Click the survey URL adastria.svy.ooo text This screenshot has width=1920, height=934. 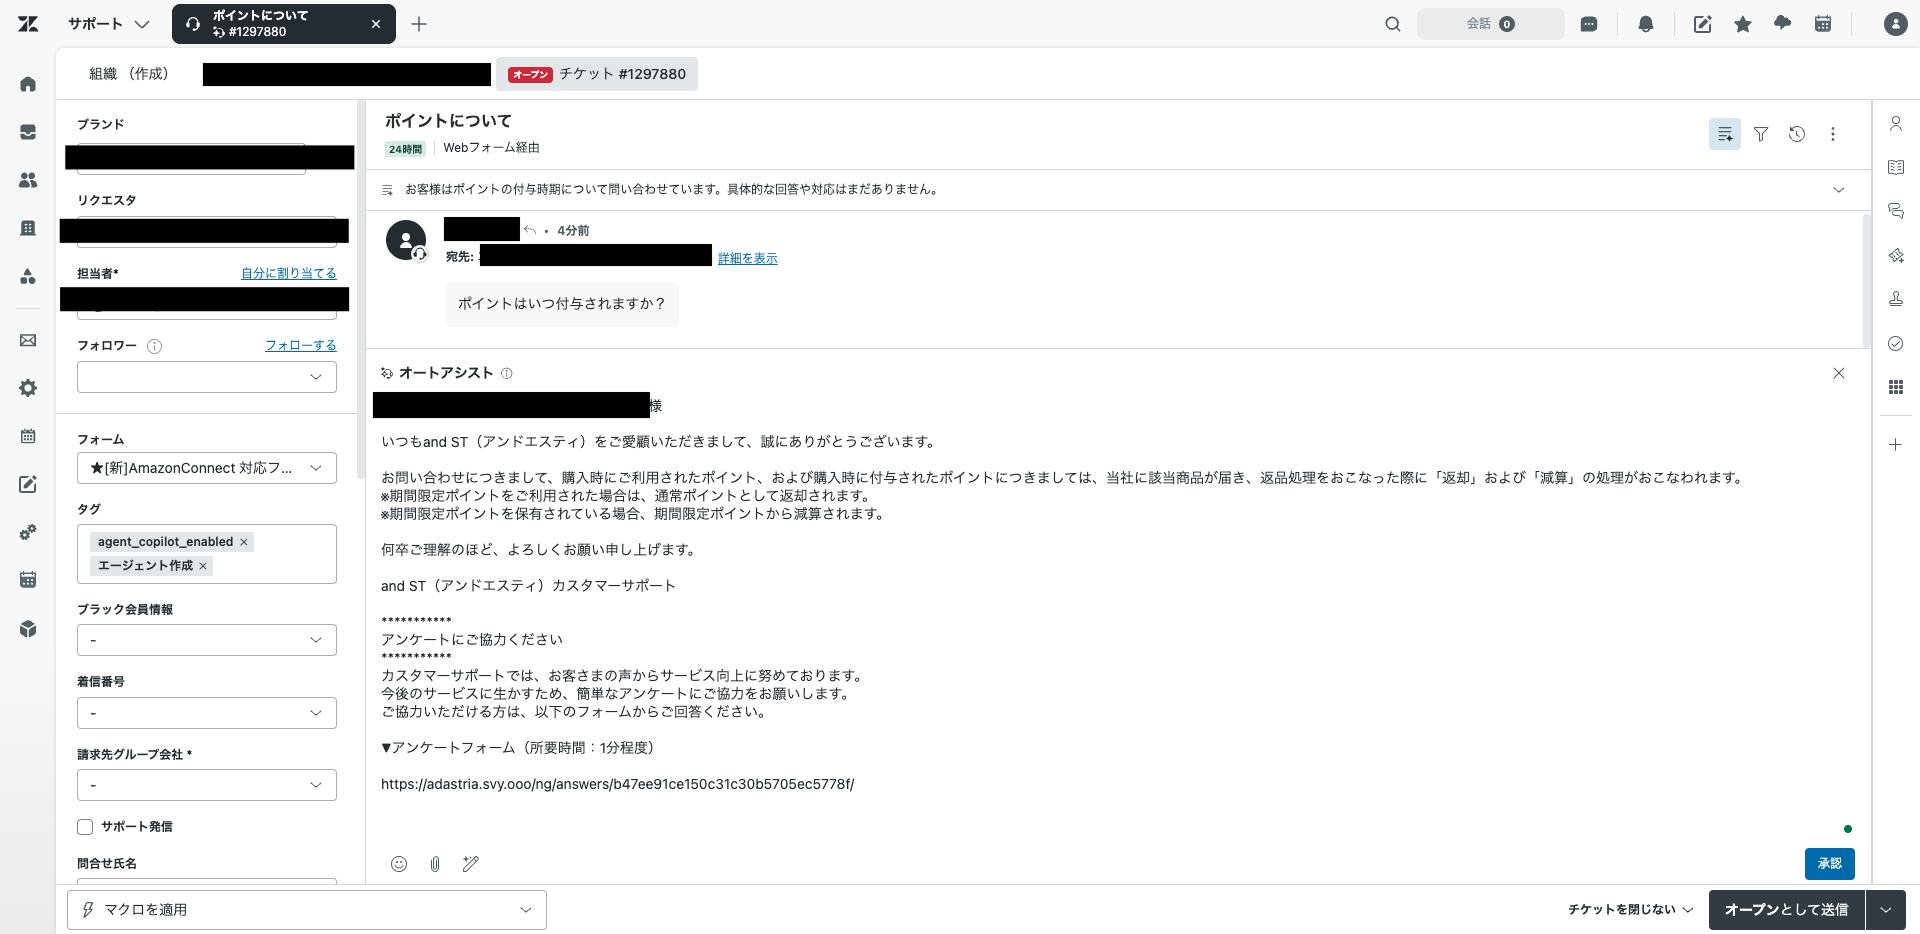point(618,784)
